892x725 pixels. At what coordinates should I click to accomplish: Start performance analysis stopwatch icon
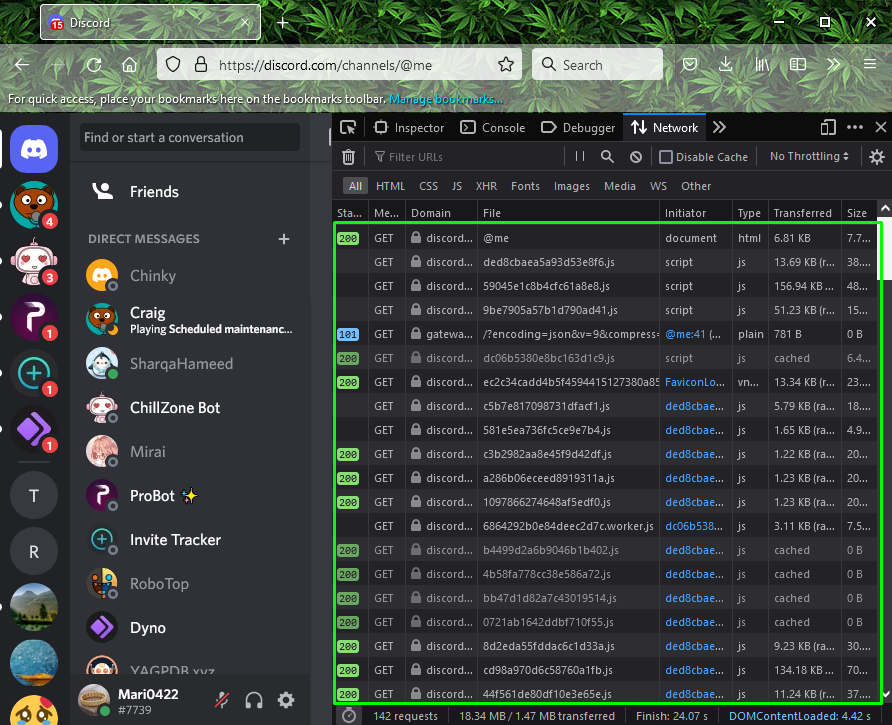pos(349,716)
